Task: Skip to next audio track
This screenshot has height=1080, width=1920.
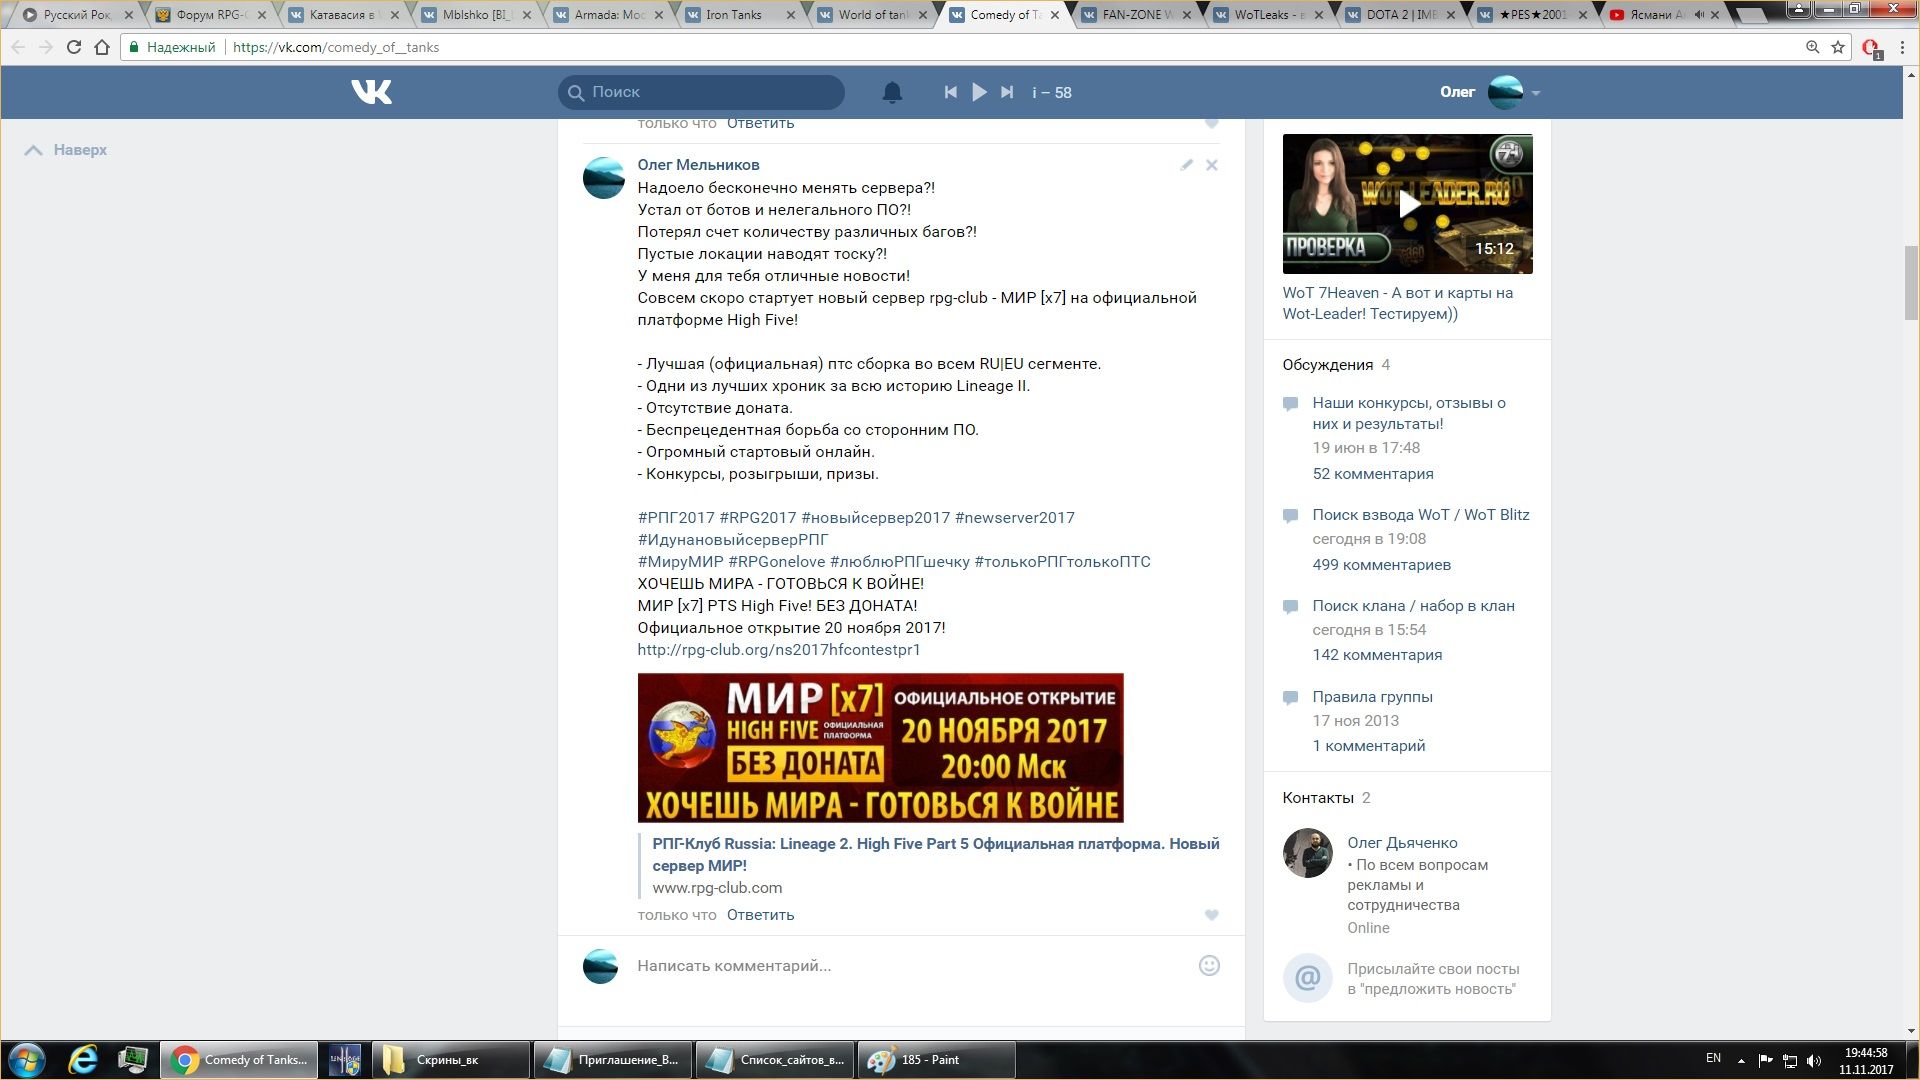Action: [1007, 92]
